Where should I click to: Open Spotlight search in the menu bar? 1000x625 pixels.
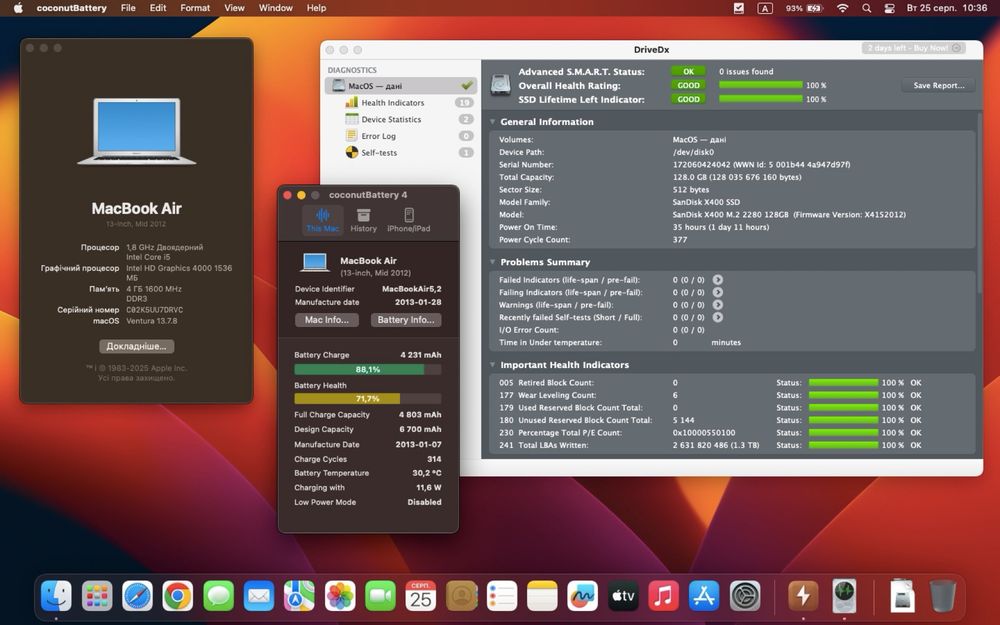[x=866, y=8]
